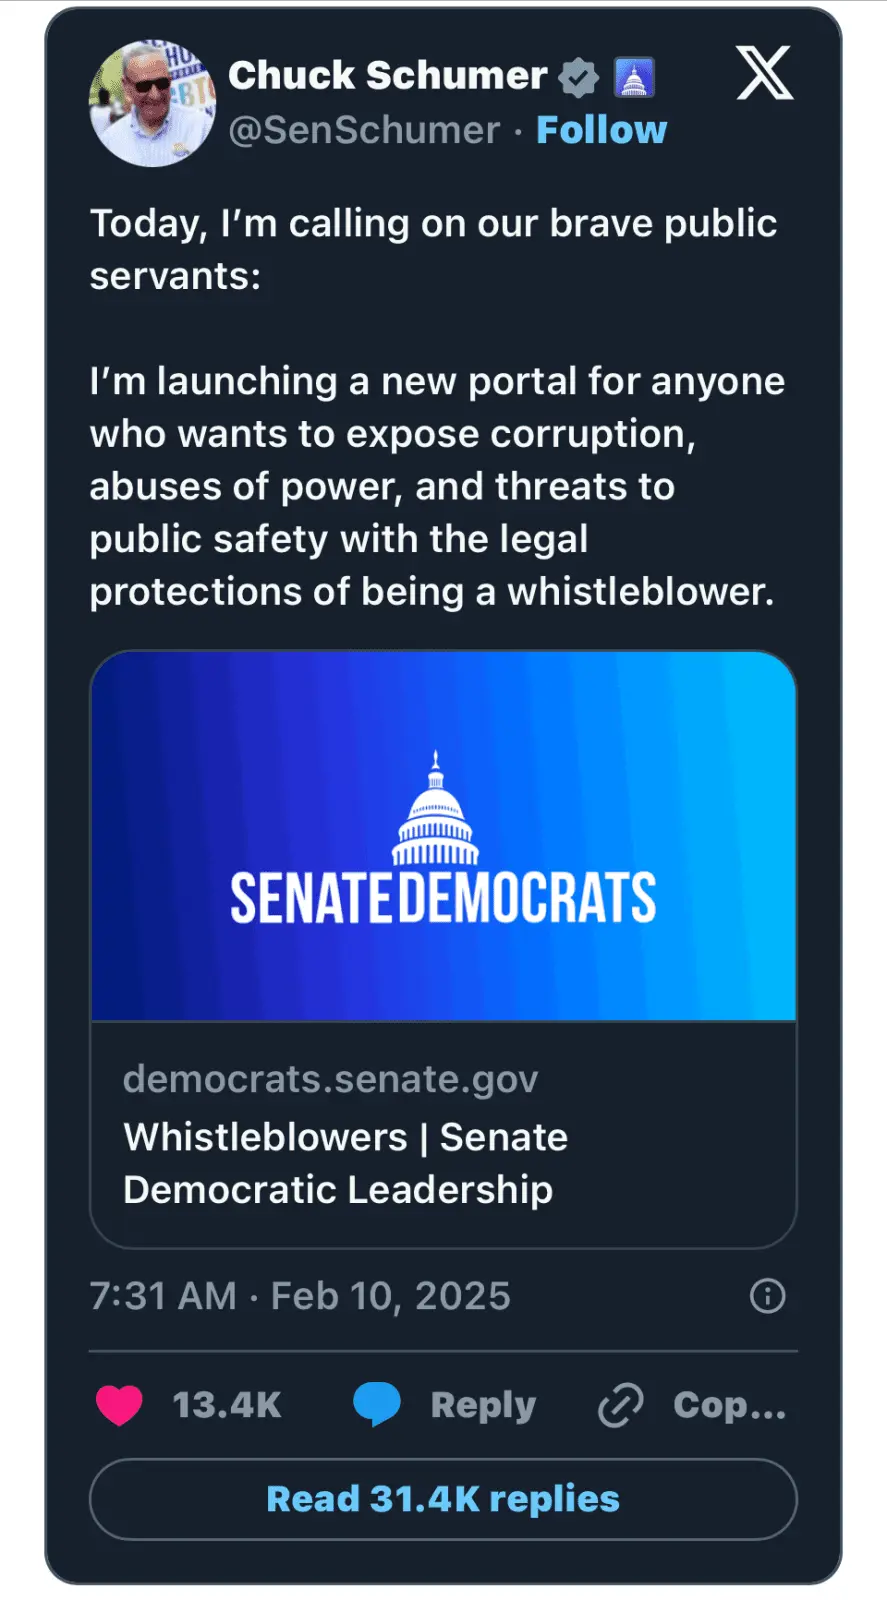Click the verified checkmark badge
887x1600 pixels.
578,77
